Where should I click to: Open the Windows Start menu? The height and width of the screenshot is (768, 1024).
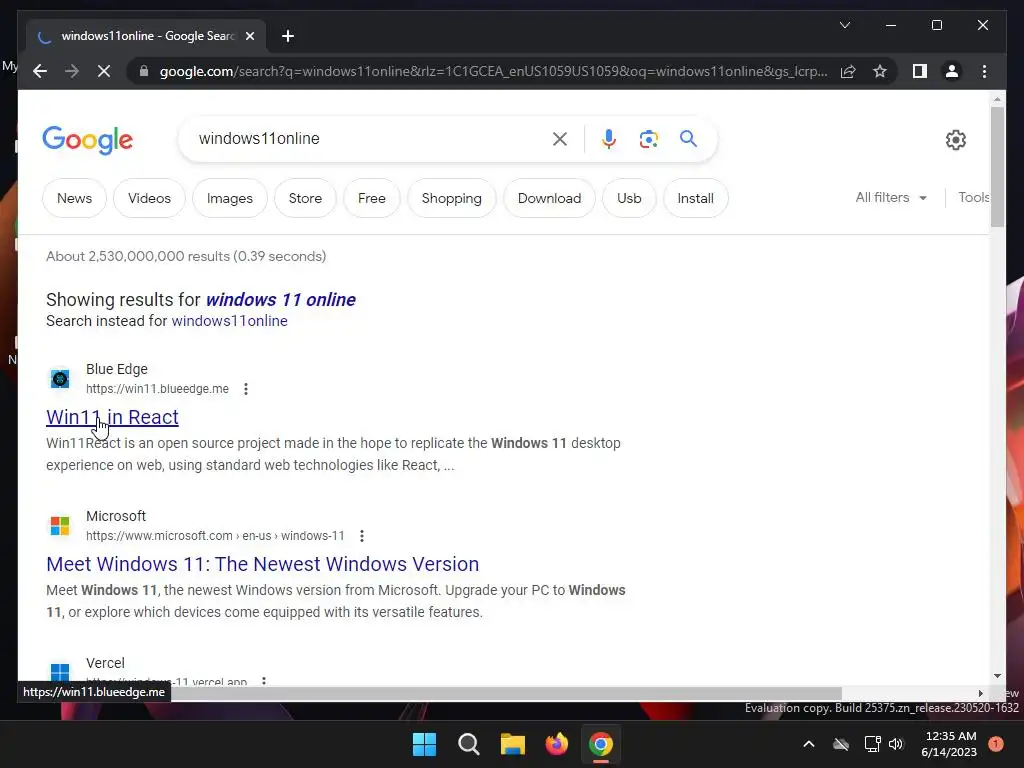pos(424,744)
